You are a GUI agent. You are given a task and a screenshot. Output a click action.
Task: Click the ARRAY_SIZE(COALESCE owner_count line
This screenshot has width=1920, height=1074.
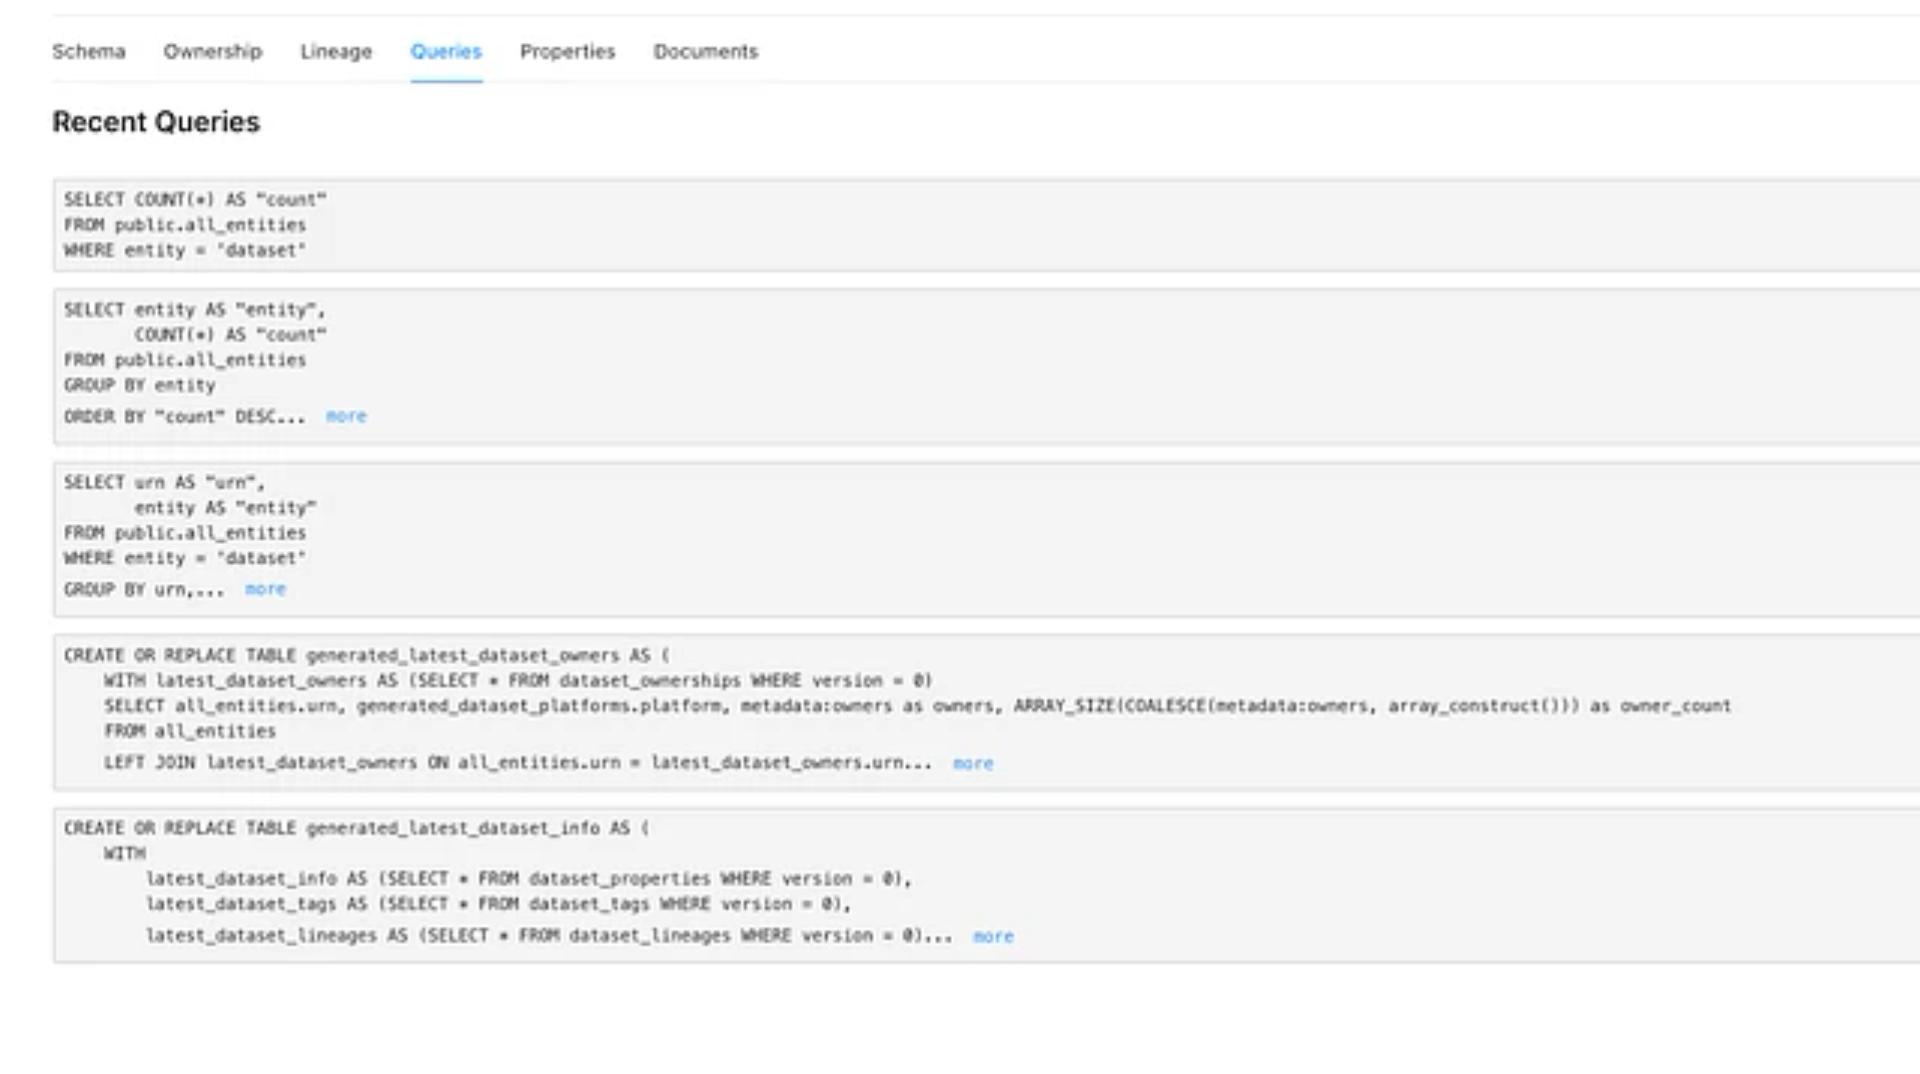point(917,706)
